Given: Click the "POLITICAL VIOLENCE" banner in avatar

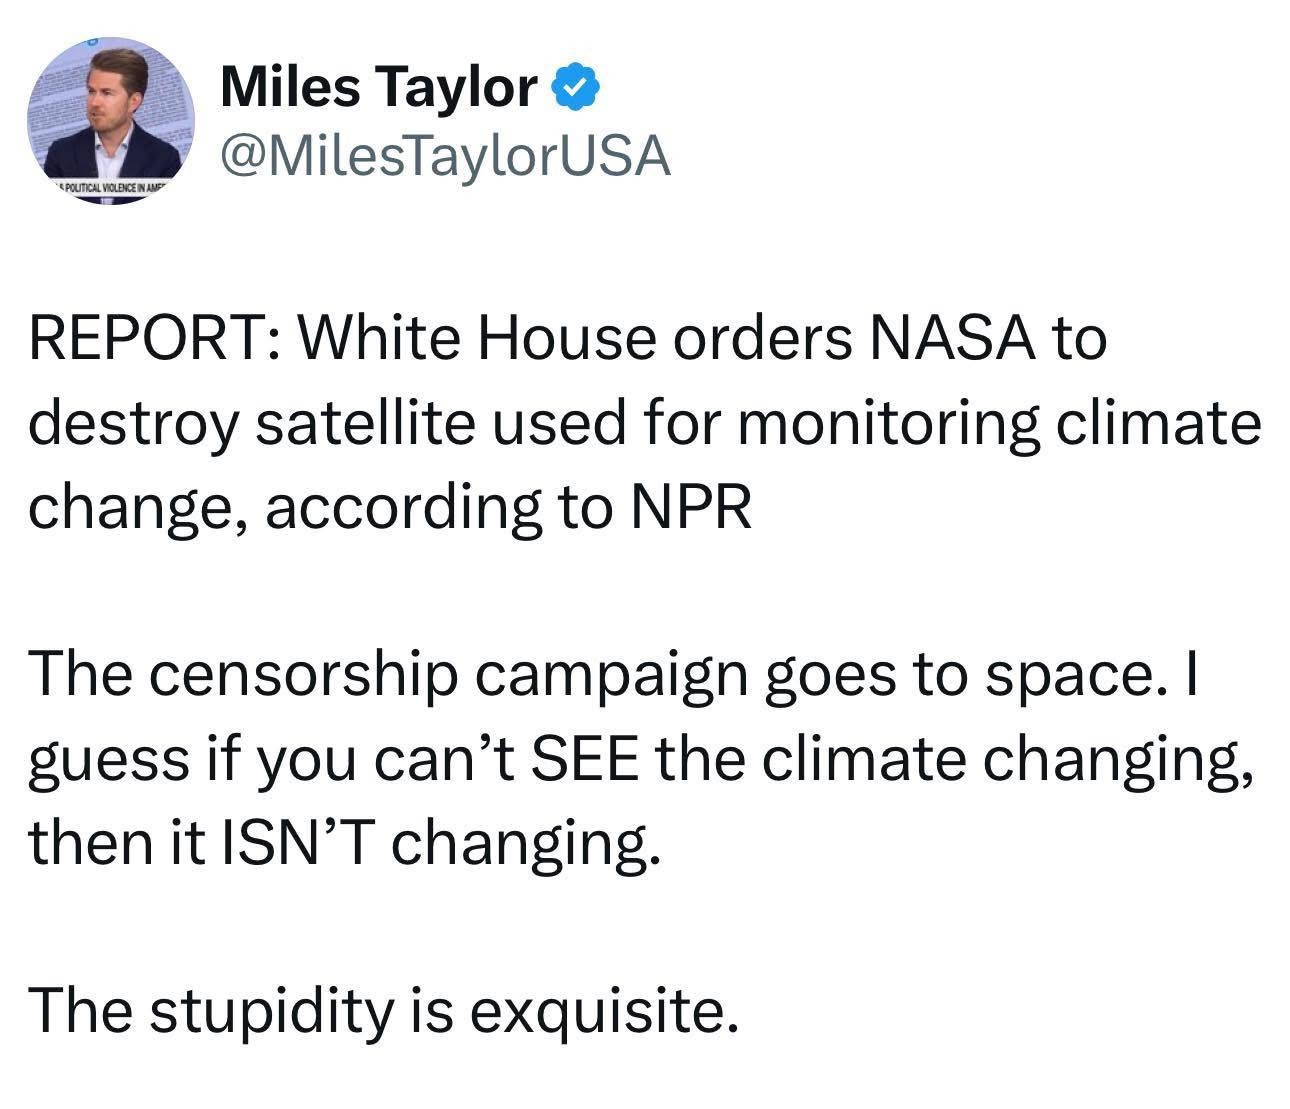Looking at the screenshot, I should point(111,188).
